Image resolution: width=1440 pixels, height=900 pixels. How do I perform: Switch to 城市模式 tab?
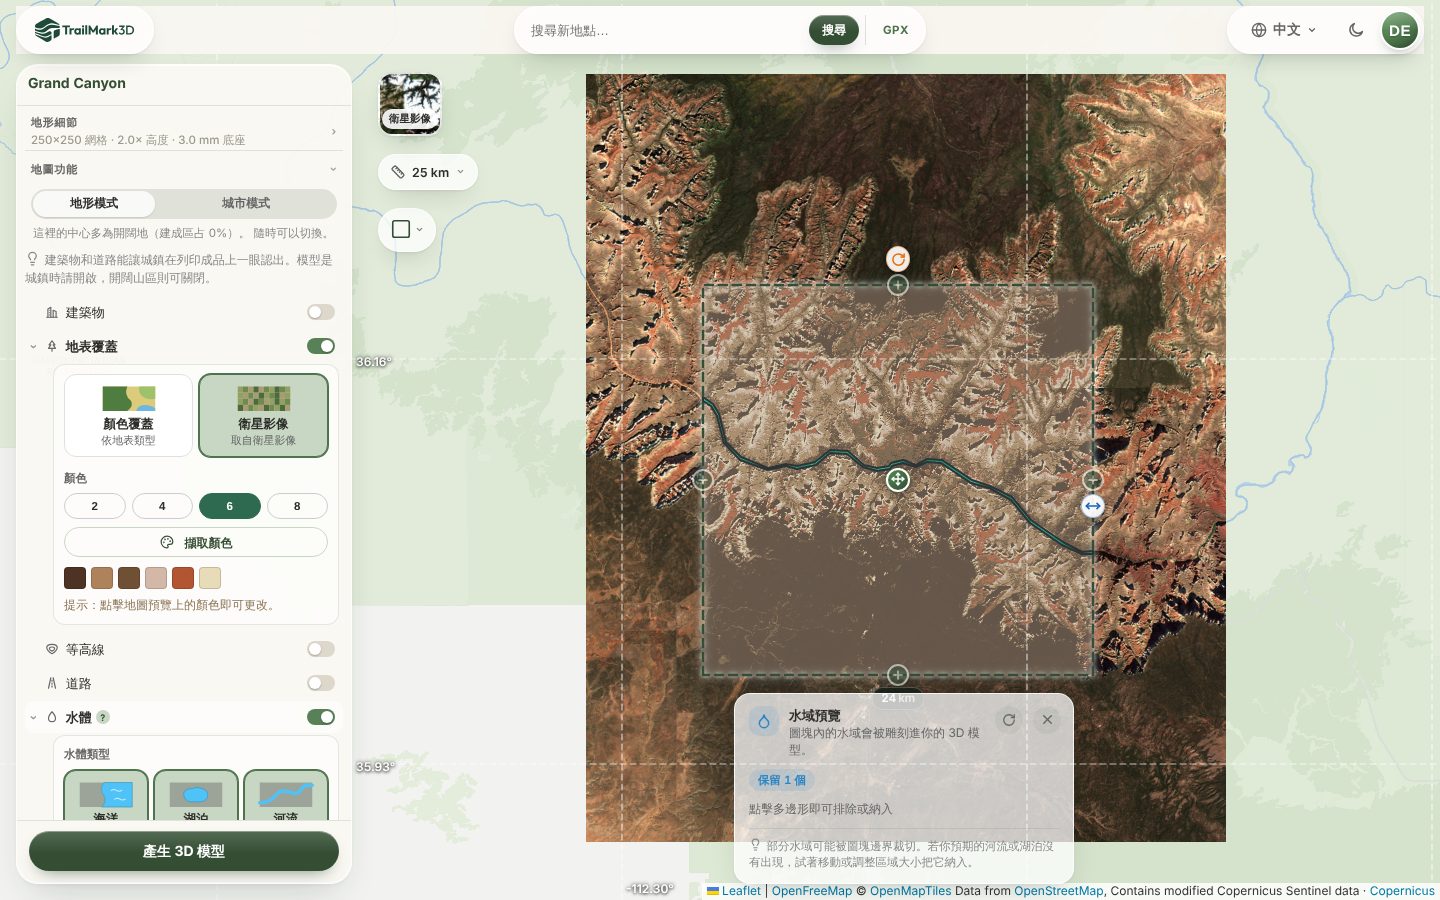pos(246,203)
